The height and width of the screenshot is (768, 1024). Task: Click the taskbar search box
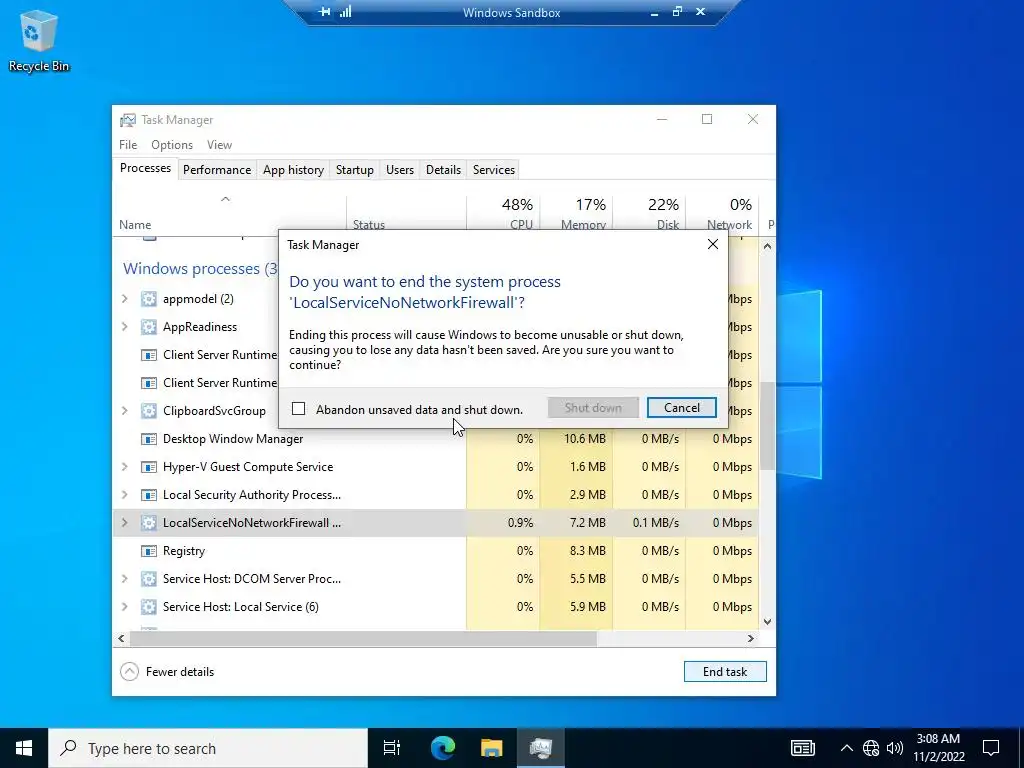[x=208, y=748]
